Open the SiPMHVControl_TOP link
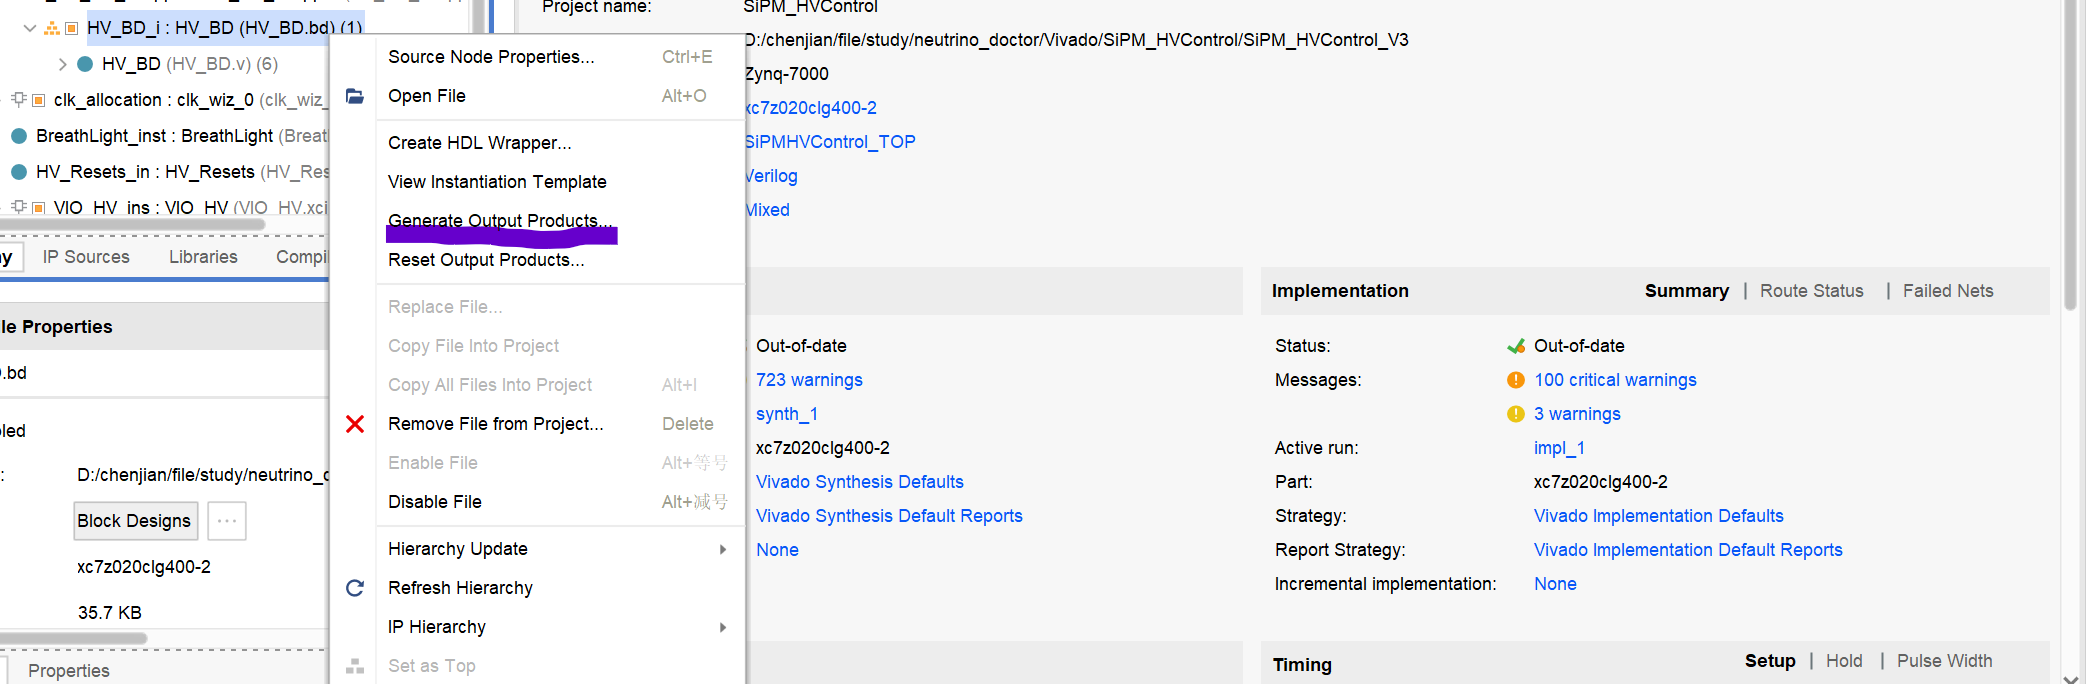Image resolution: width=2100 pixels, height=684 pixels. pyautogui.click(x=830, y=142)
